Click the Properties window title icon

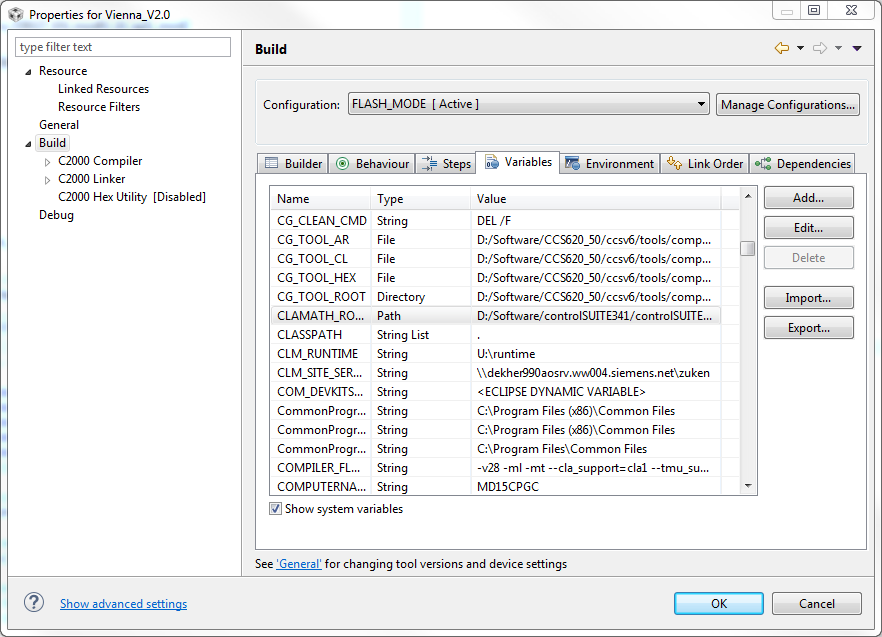click(x=16, y=14)
